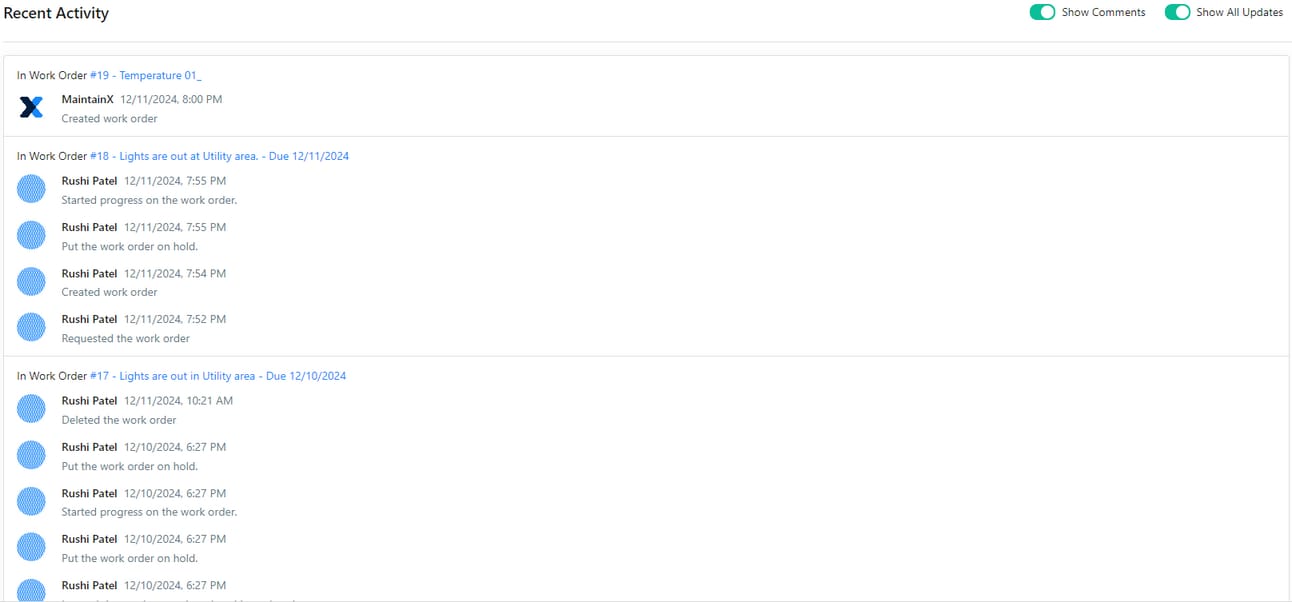The image size is (1292, 602).
Task: Open work order #17 Lights out in Utility area
Action: [x=218, y=376]
